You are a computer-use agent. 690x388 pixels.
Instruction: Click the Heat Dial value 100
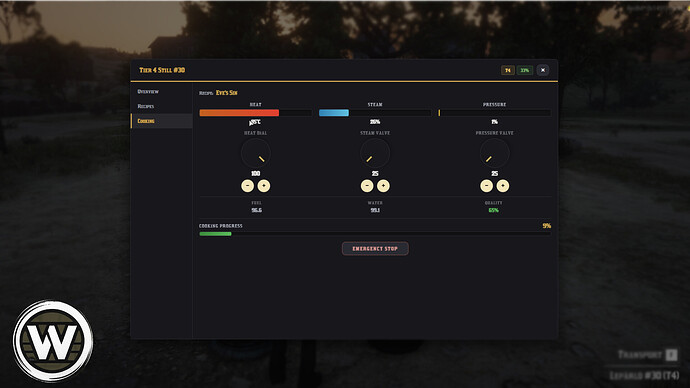pos(256,174)
